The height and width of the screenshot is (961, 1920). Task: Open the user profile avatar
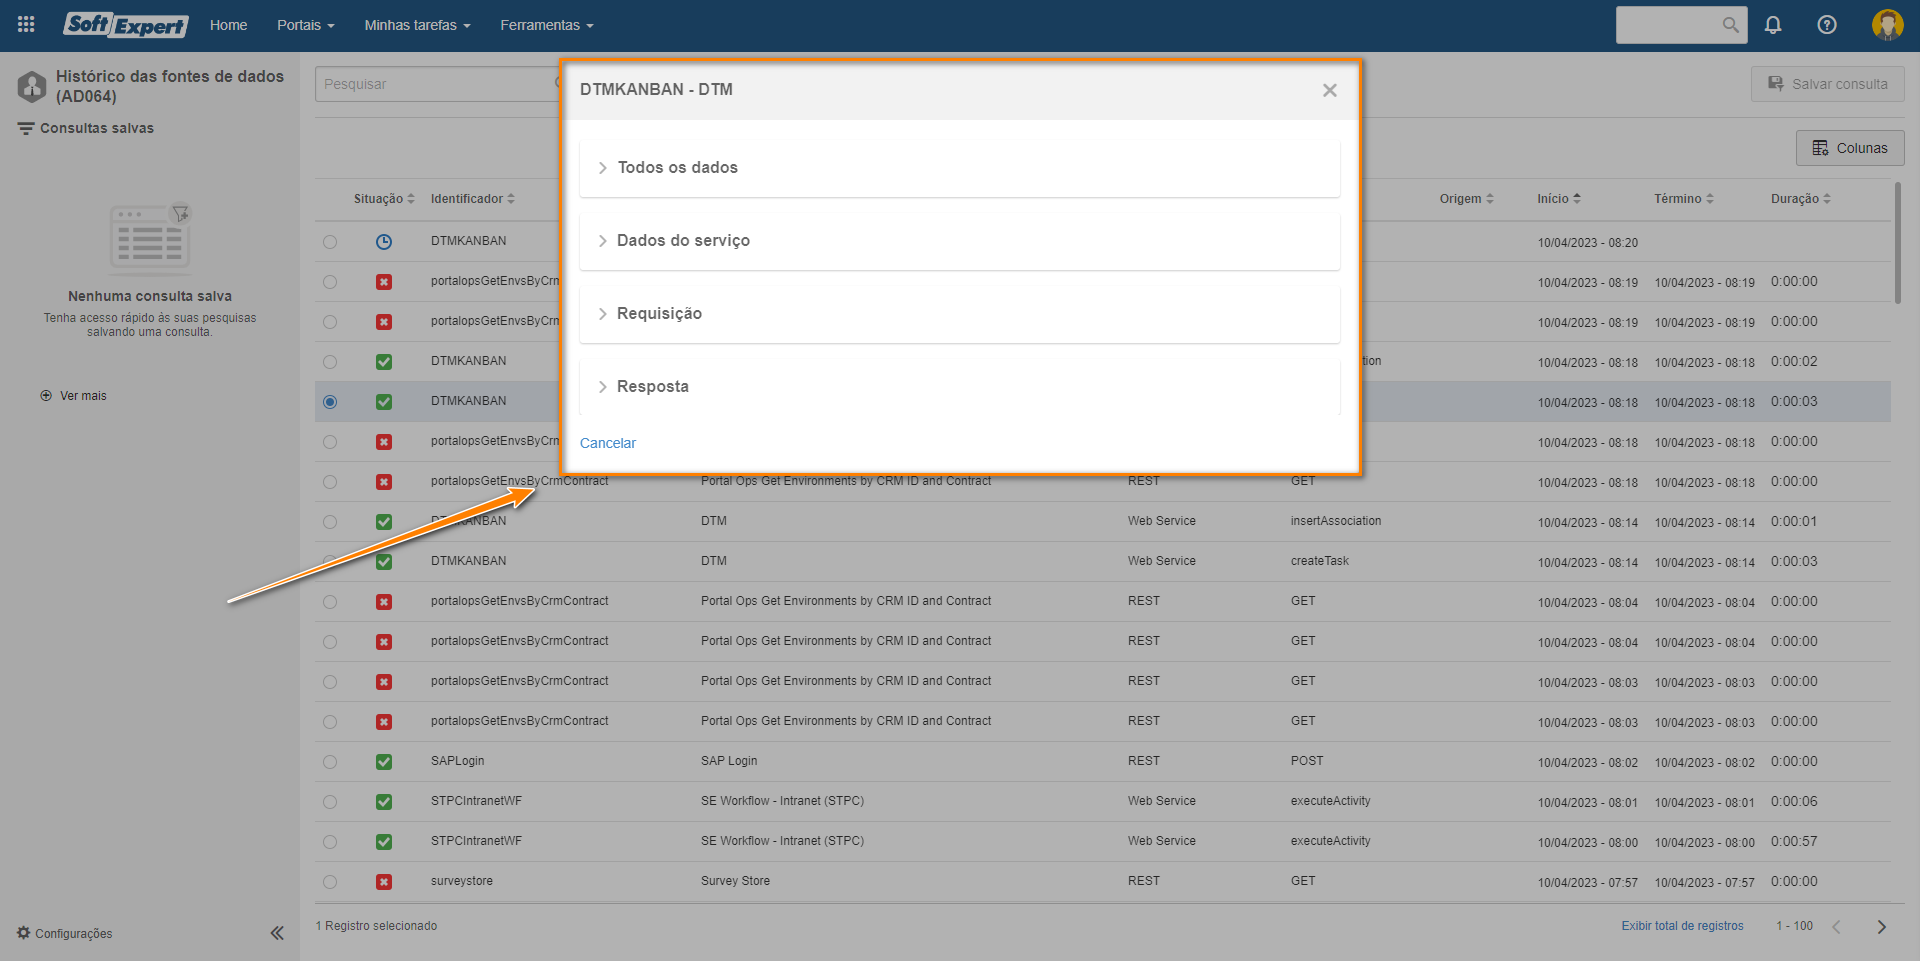pyautogui.click(x=1887, y=25)
